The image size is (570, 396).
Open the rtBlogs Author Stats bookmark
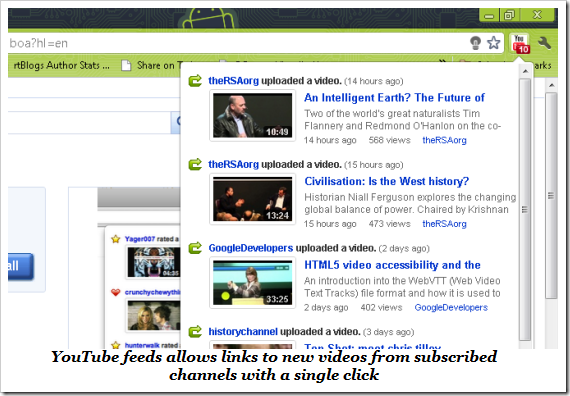61,65
